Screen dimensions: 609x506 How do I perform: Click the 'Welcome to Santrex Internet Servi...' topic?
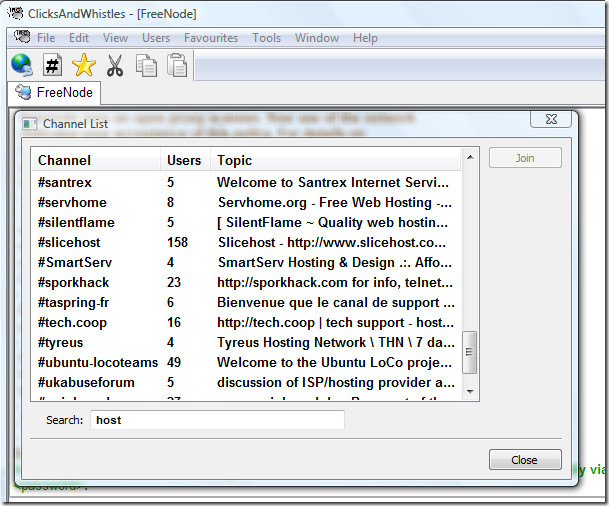pyautogui.click(x=333, y=182)
